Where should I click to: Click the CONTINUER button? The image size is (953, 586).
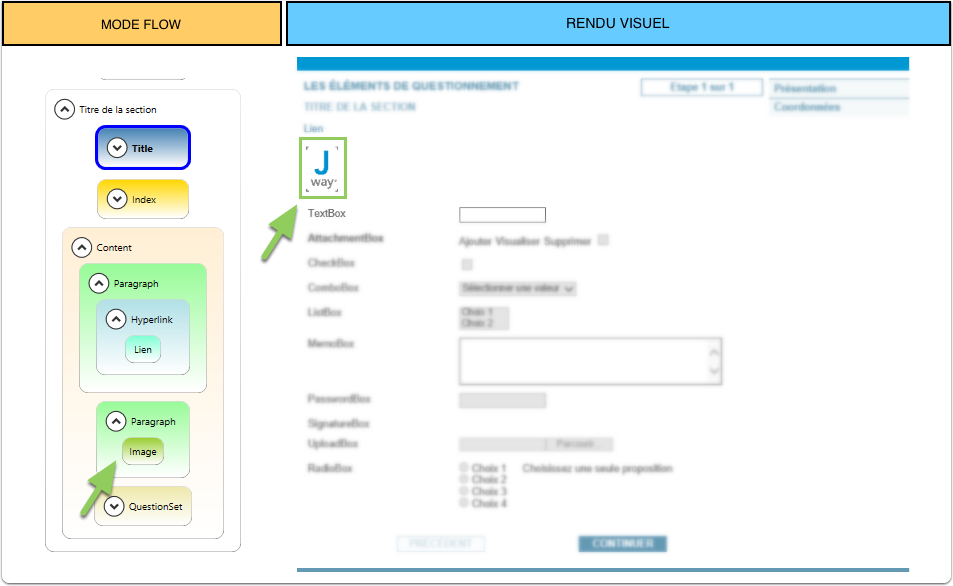(x=622, y=544)
